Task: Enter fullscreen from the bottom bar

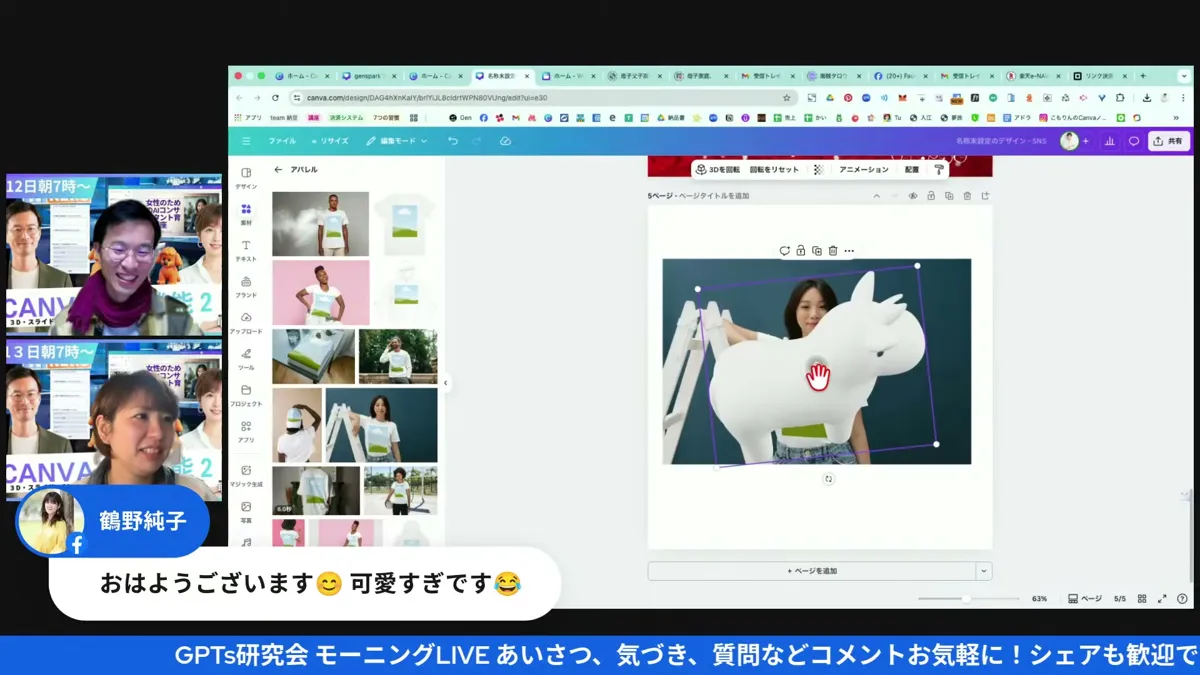Action: pos(1162,599)
